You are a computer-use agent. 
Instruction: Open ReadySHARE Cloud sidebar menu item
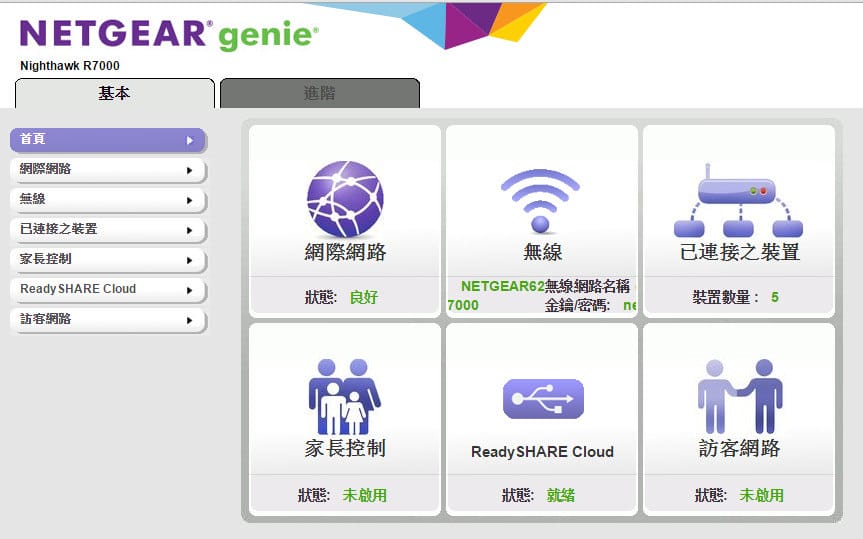pos(108,290)
